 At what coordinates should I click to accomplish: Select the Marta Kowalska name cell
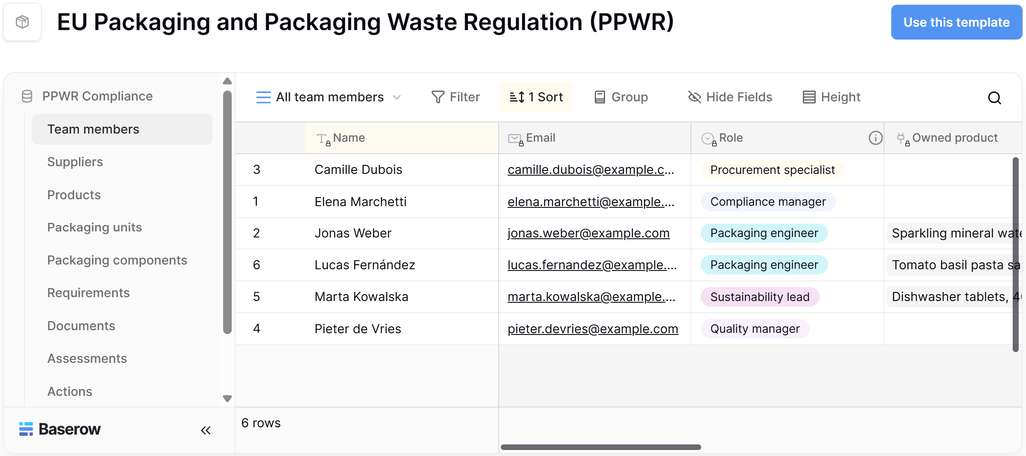(x=401, y=297)
